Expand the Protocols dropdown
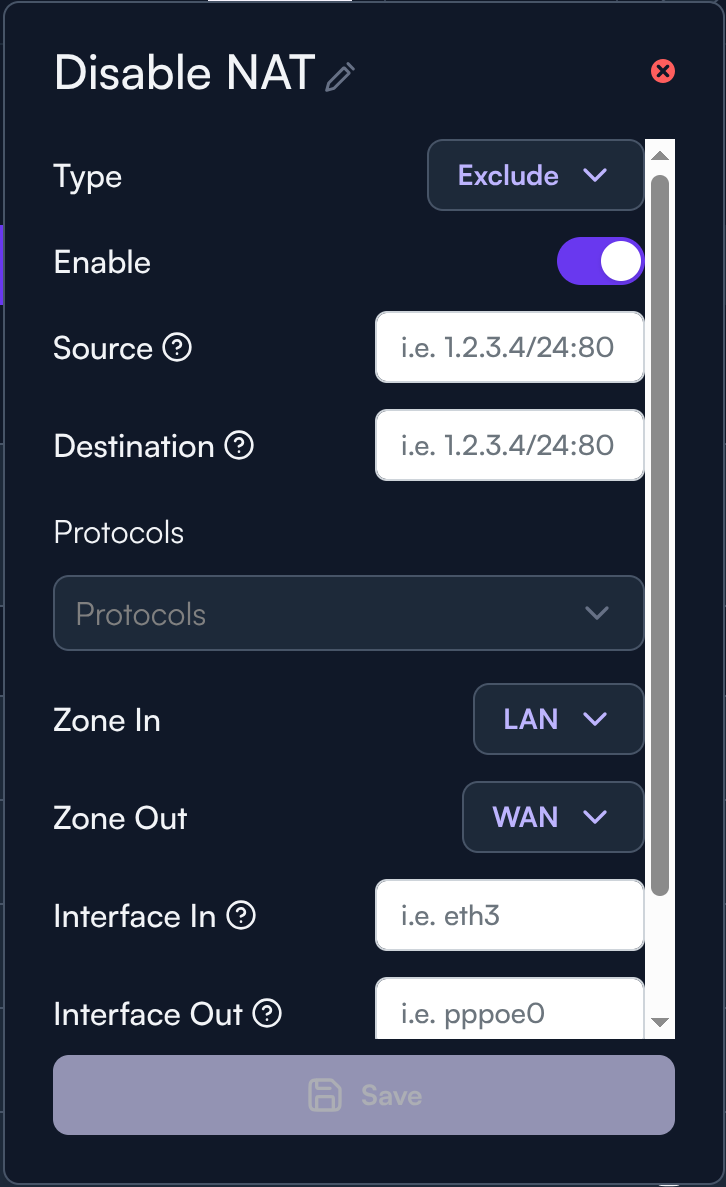 (x=348, y=613)
